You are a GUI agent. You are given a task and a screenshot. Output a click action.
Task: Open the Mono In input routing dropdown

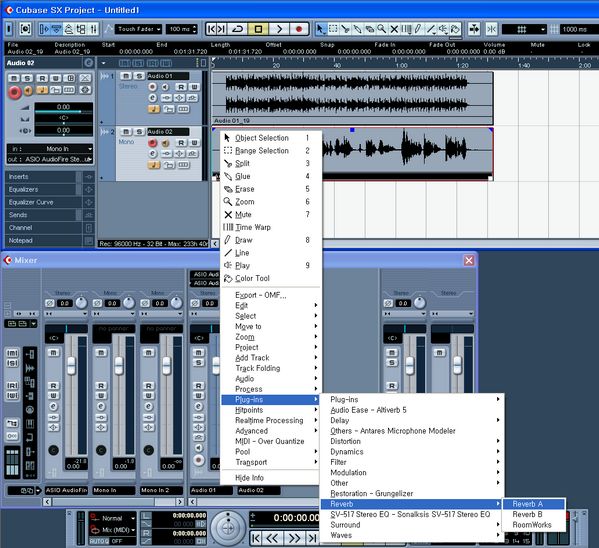click(50, 149)
